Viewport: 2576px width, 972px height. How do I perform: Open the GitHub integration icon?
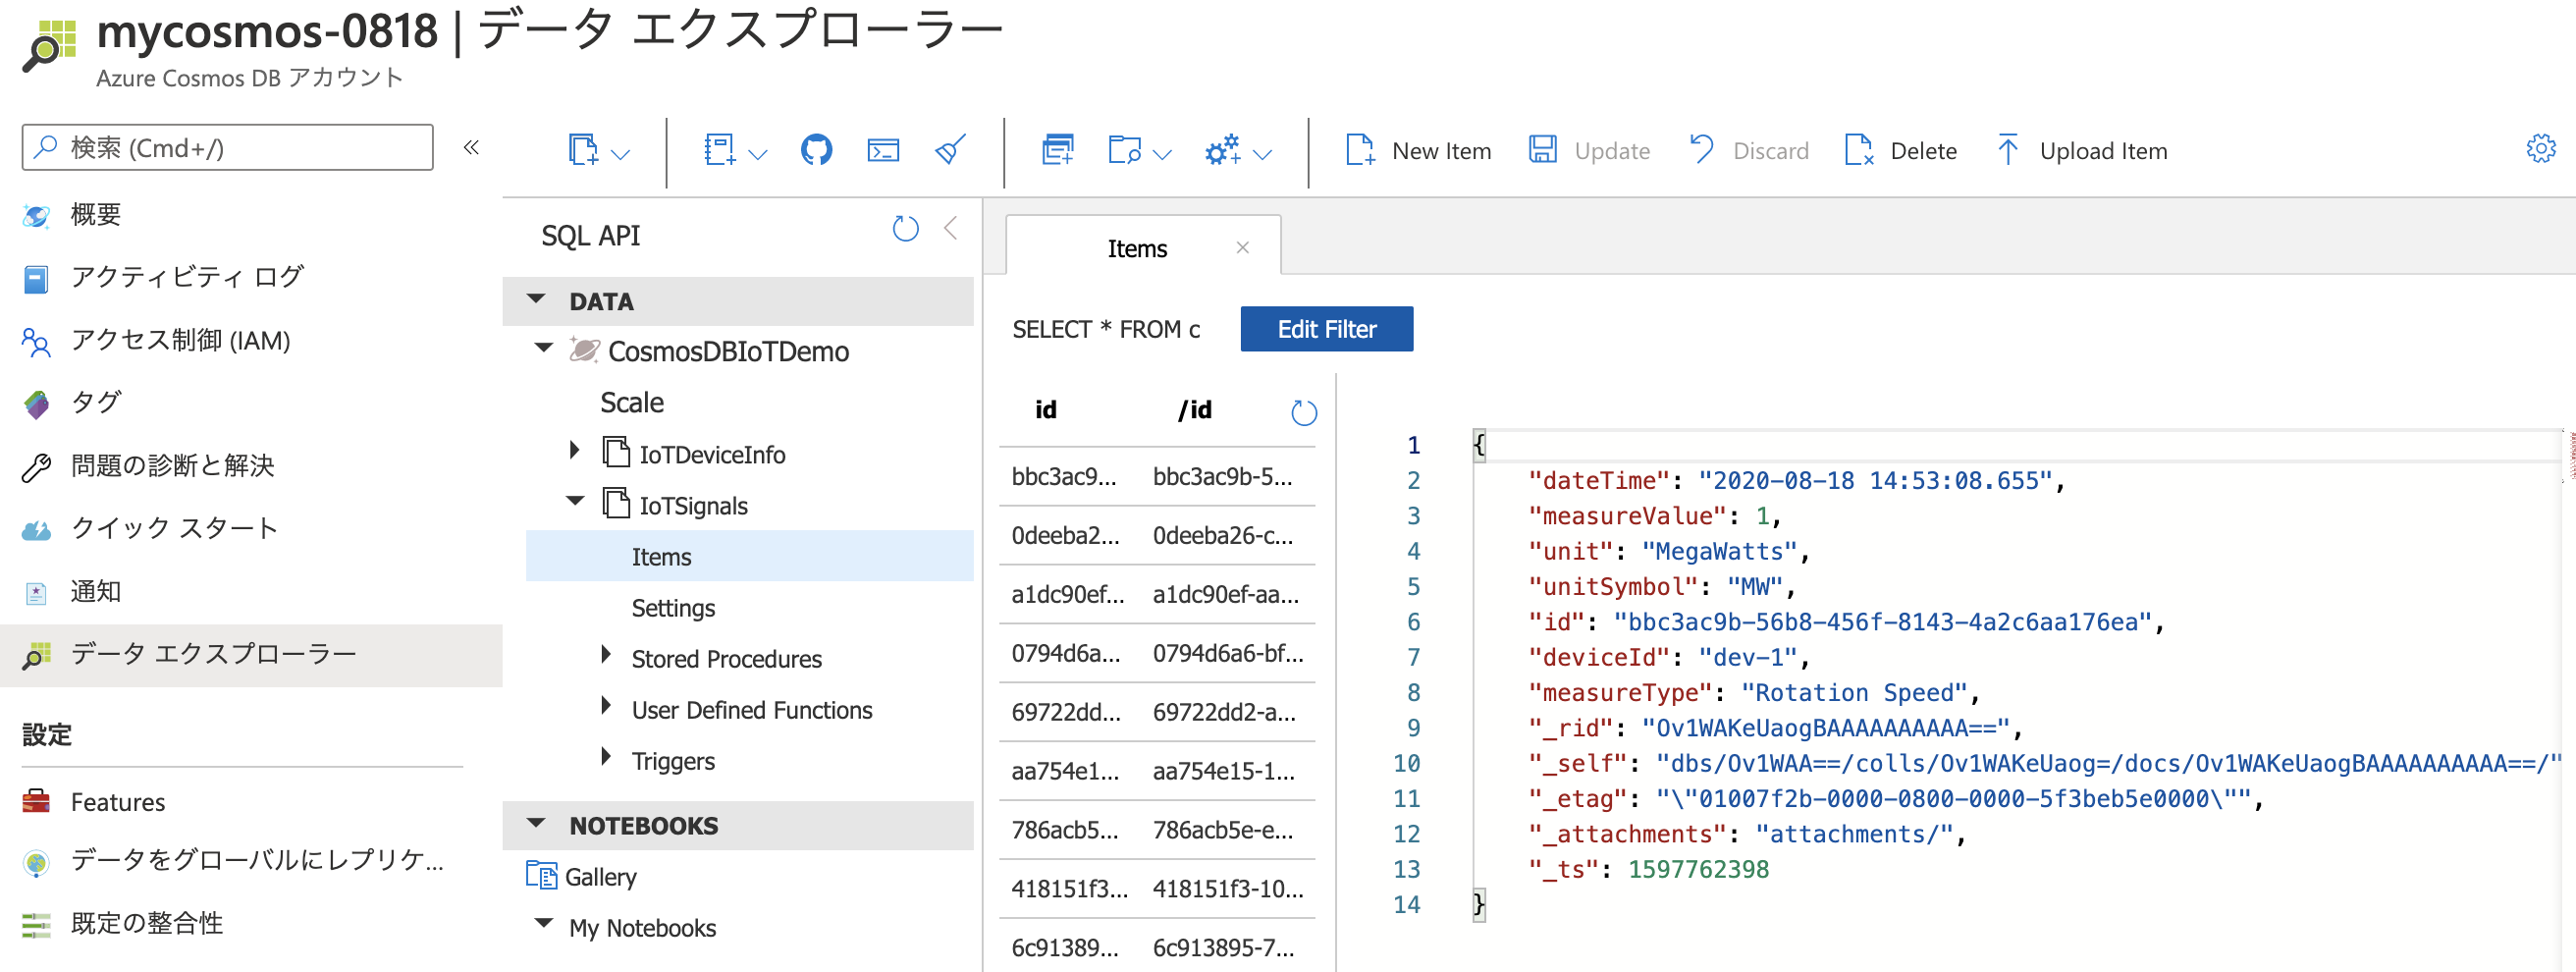coord(816,150)
